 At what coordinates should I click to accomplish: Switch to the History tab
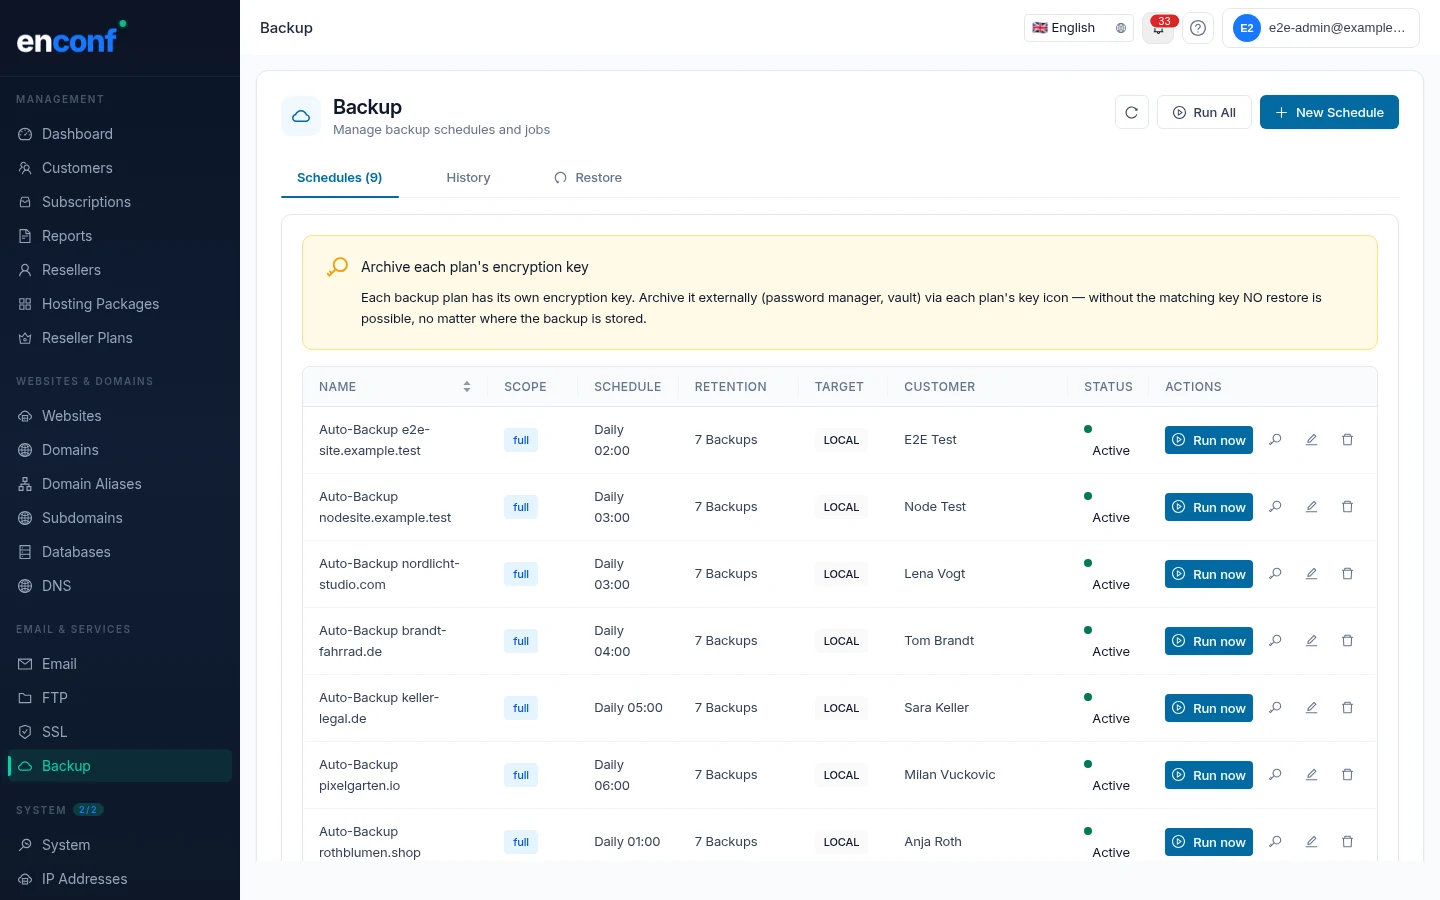(x=468, y=178)
